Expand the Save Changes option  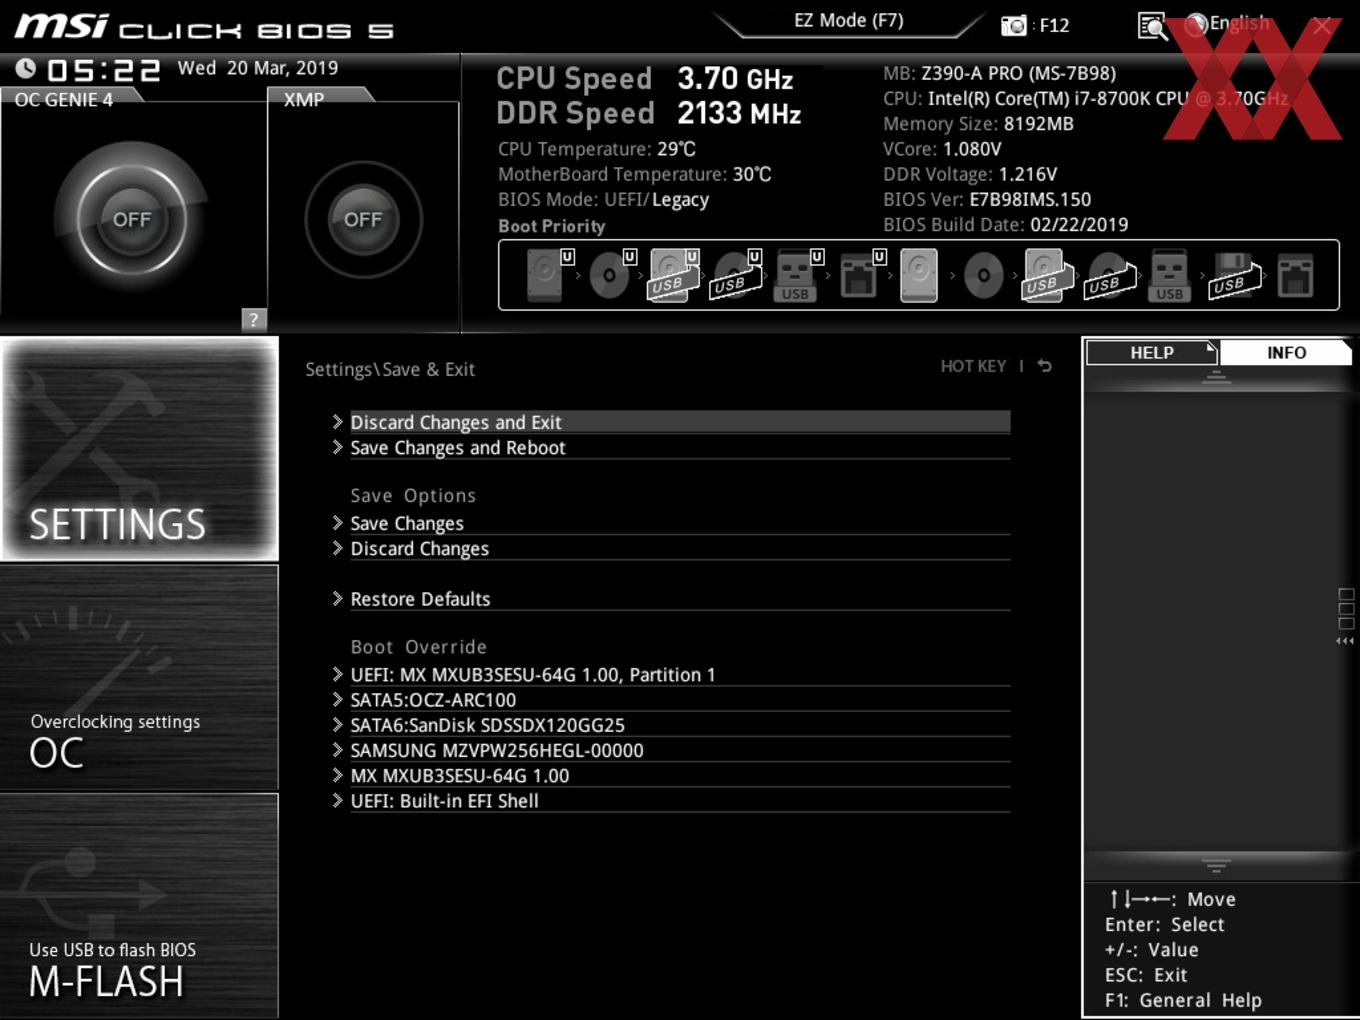(x=671, y=523)
